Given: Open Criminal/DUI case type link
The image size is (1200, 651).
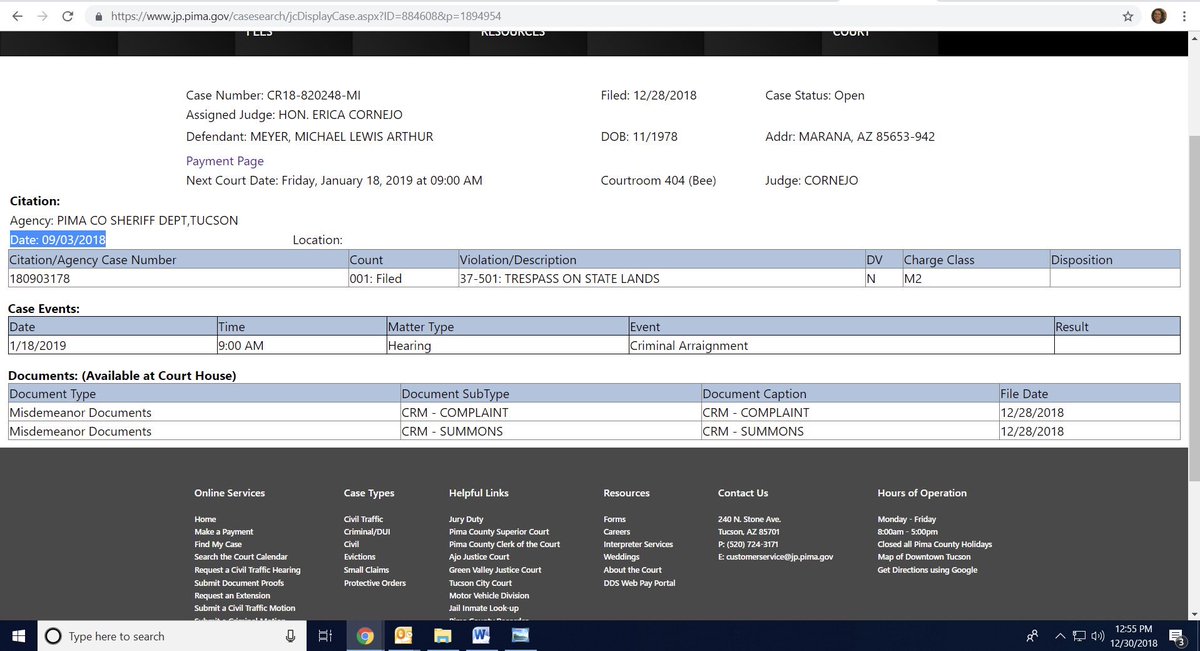Looking at the screenshot, I should click(367, 532).
